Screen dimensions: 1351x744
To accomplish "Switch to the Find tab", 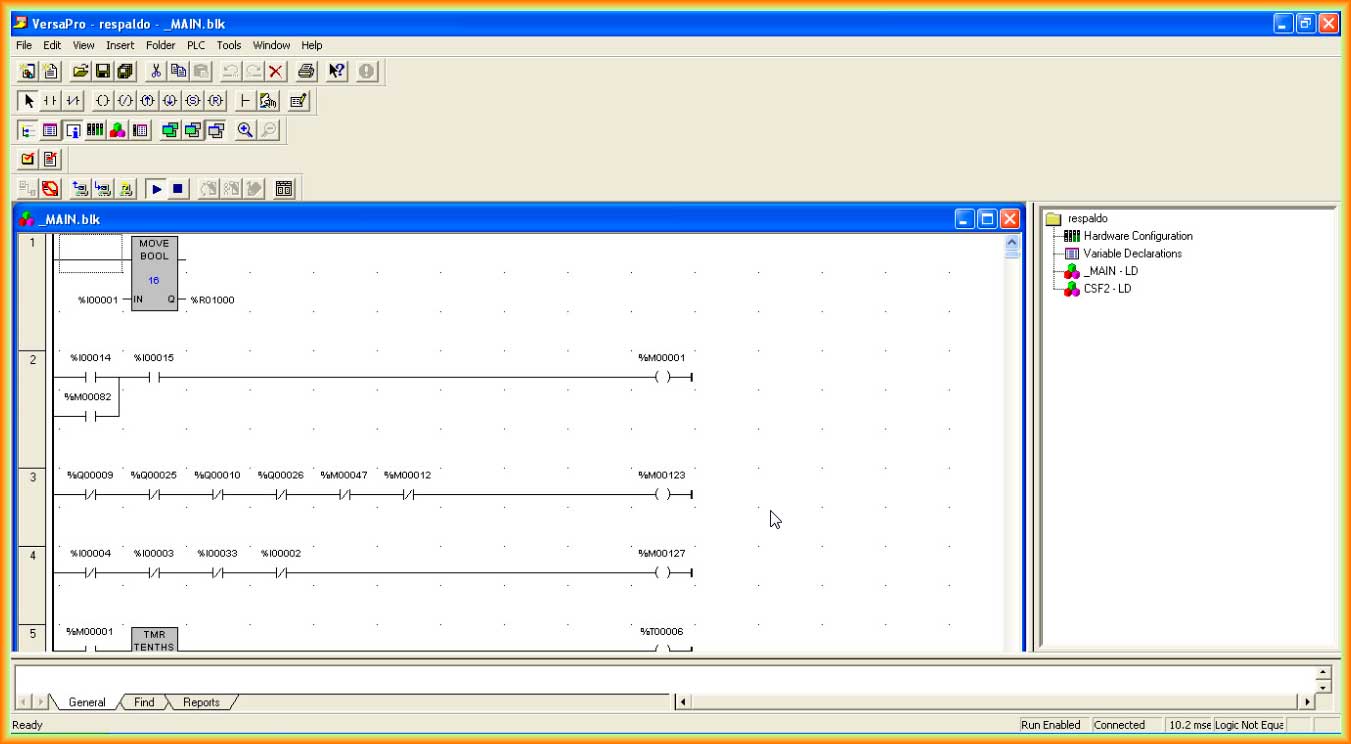I will (x=144, y=702).
